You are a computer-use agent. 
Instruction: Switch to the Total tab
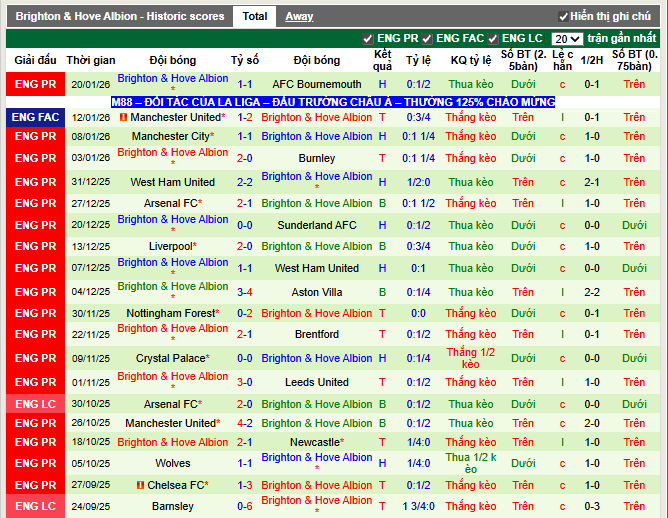click(254, 16)
